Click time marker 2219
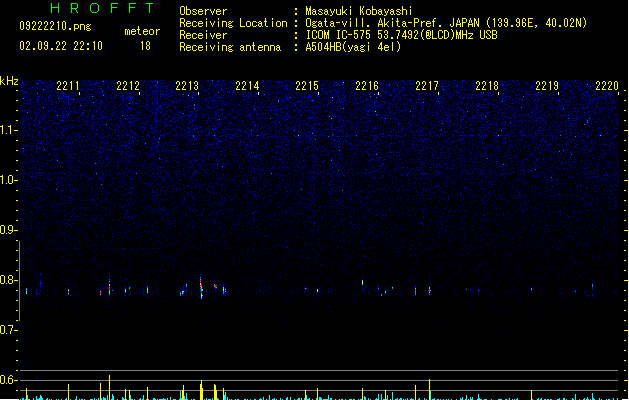 [547, 86]
